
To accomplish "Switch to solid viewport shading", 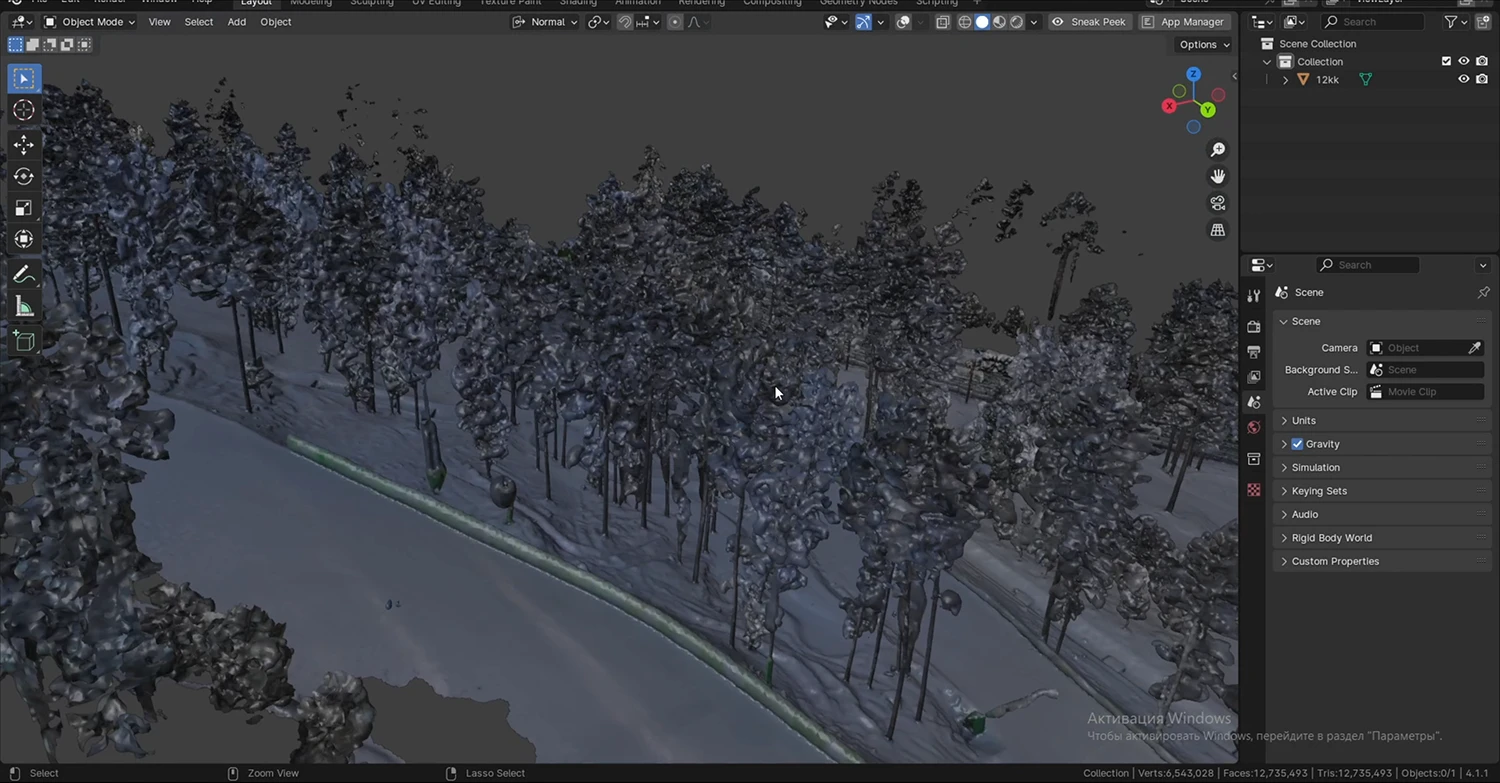I will (982, 22).
